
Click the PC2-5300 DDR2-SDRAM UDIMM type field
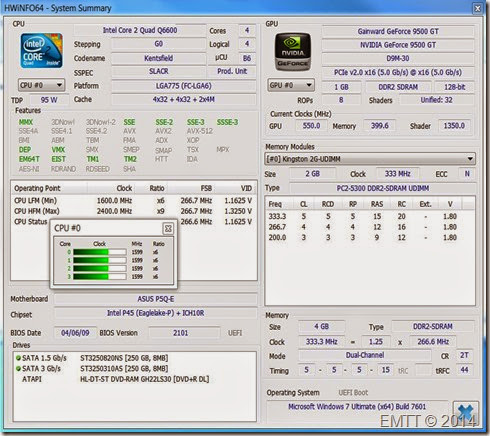(x=383, y=188)
